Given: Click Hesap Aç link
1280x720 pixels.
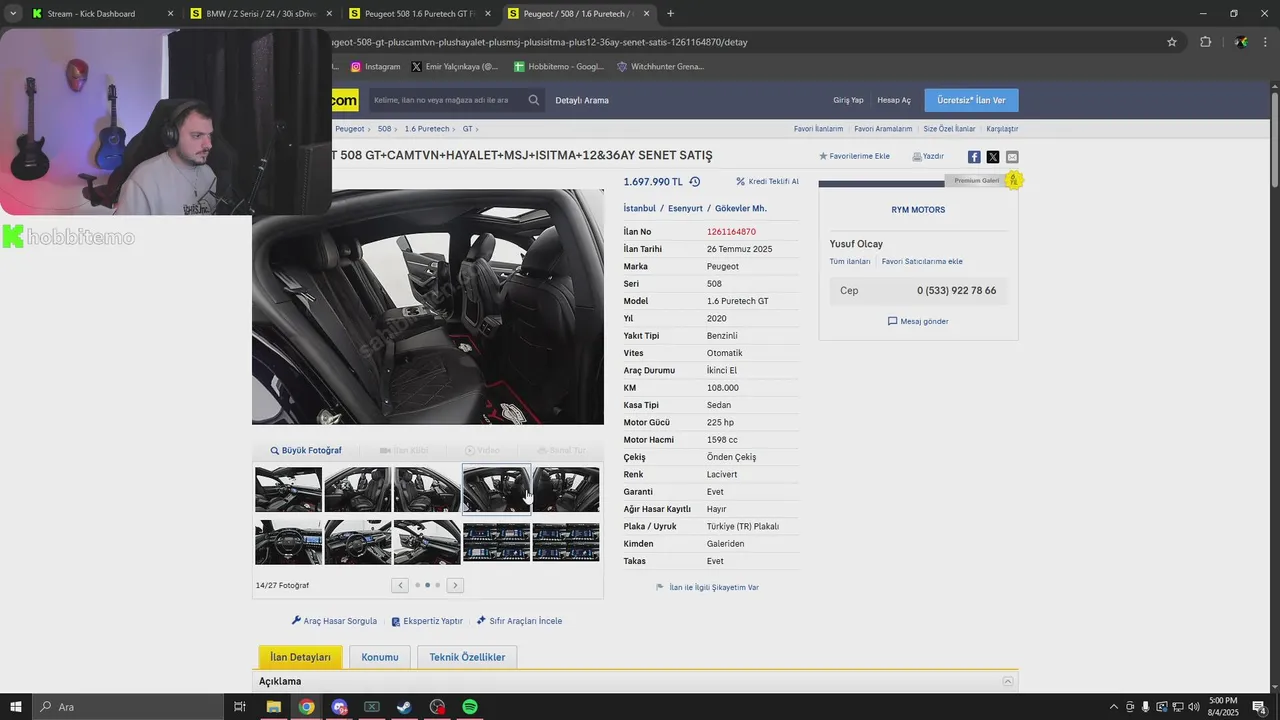Looking at the screenshot, I should (x=894, y=100).
